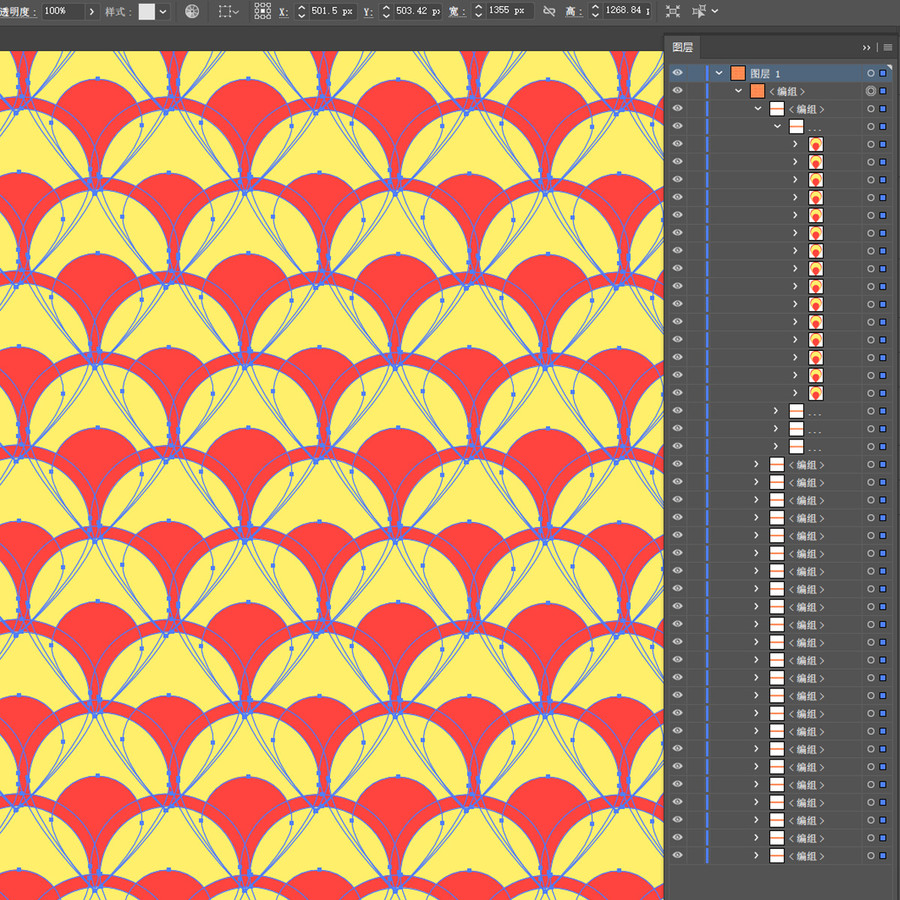This screenshot has height=900, width=900.
Task: Toggle eye of the first collapsed <编组> row
Action: coord(678,464)
